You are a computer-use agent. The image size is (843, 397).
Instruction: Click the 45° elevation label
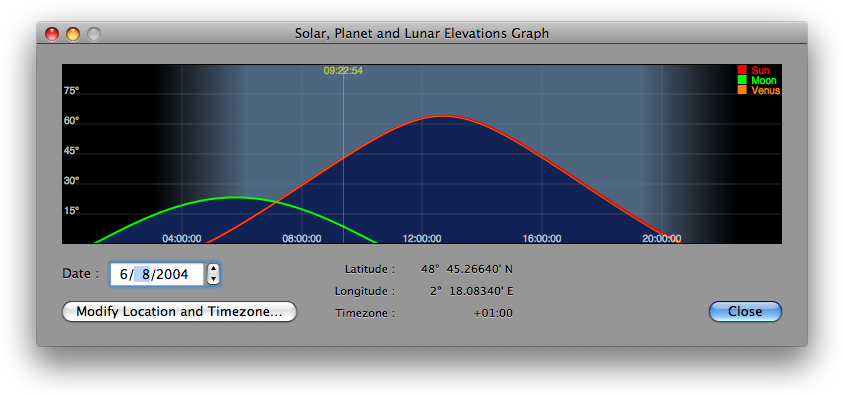pos(71,151)
